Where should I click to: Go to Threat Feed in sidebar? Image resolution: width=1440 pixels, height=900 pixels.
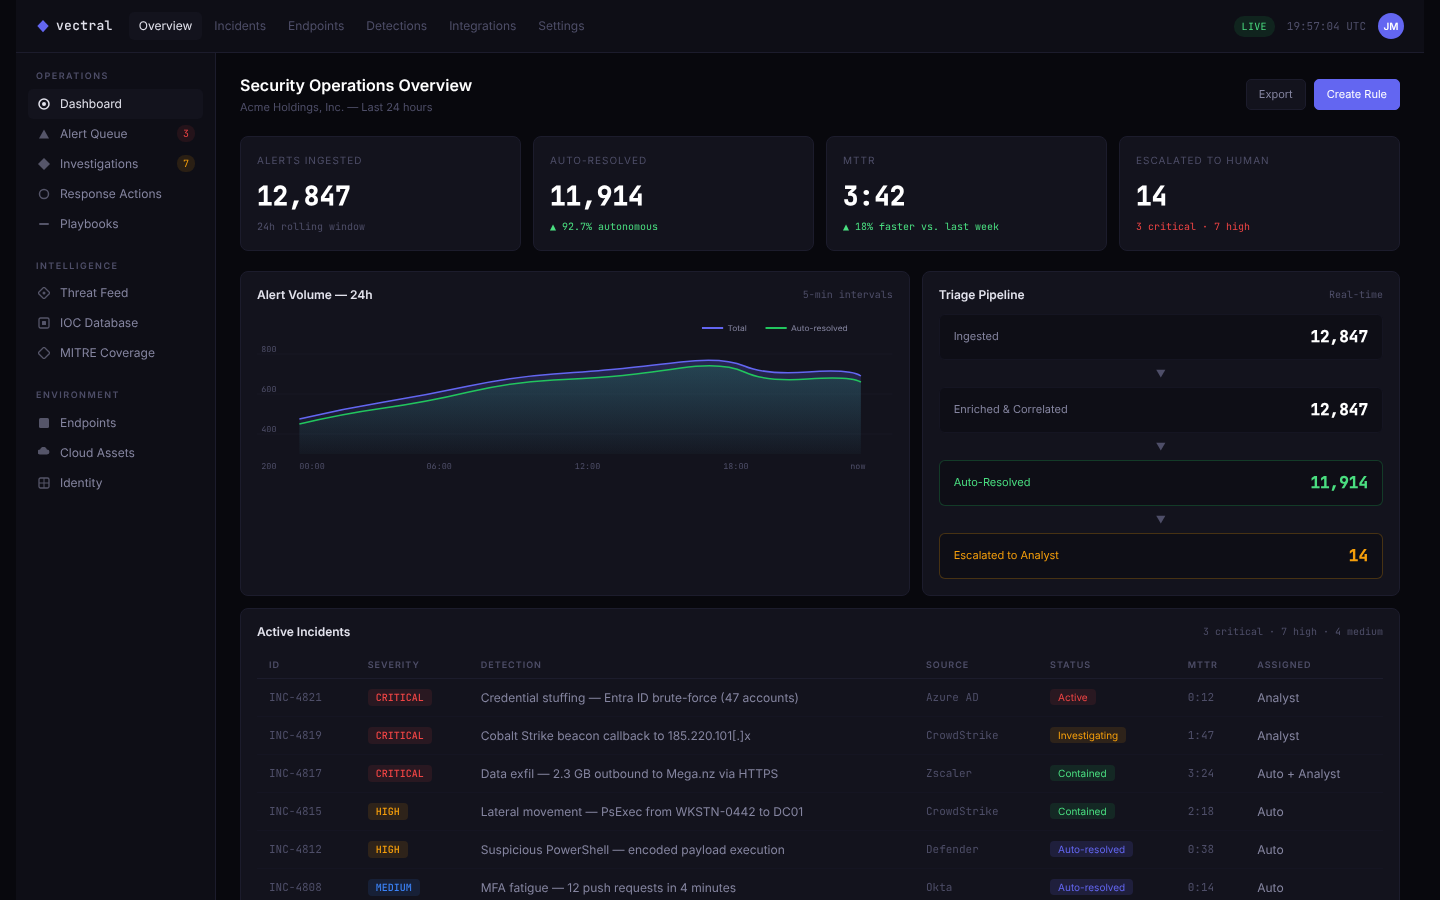coord(115,293)
